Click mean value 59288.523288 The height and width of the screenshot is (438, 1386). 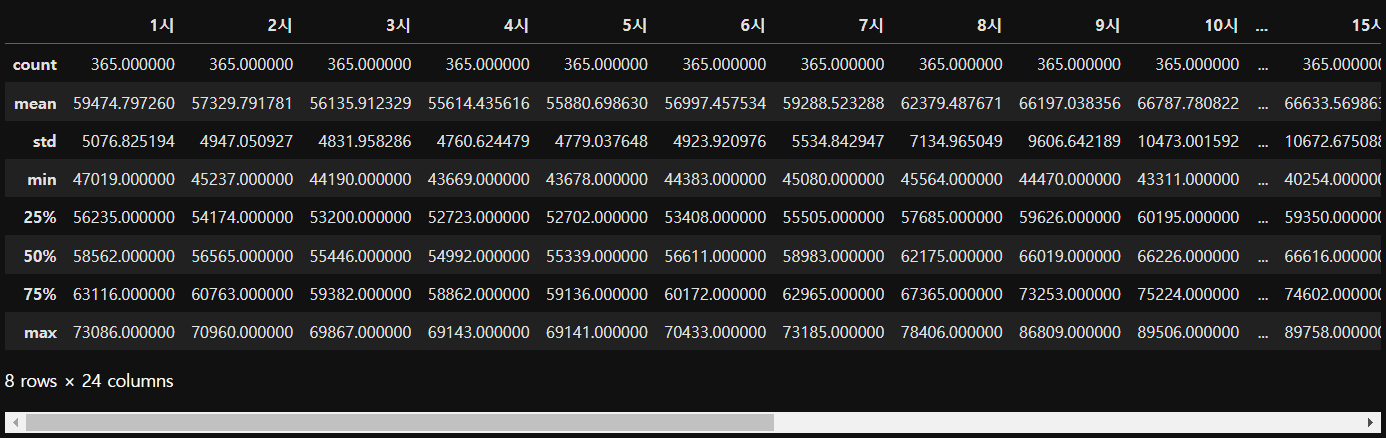pyautogui.click(x=833, y=103)
